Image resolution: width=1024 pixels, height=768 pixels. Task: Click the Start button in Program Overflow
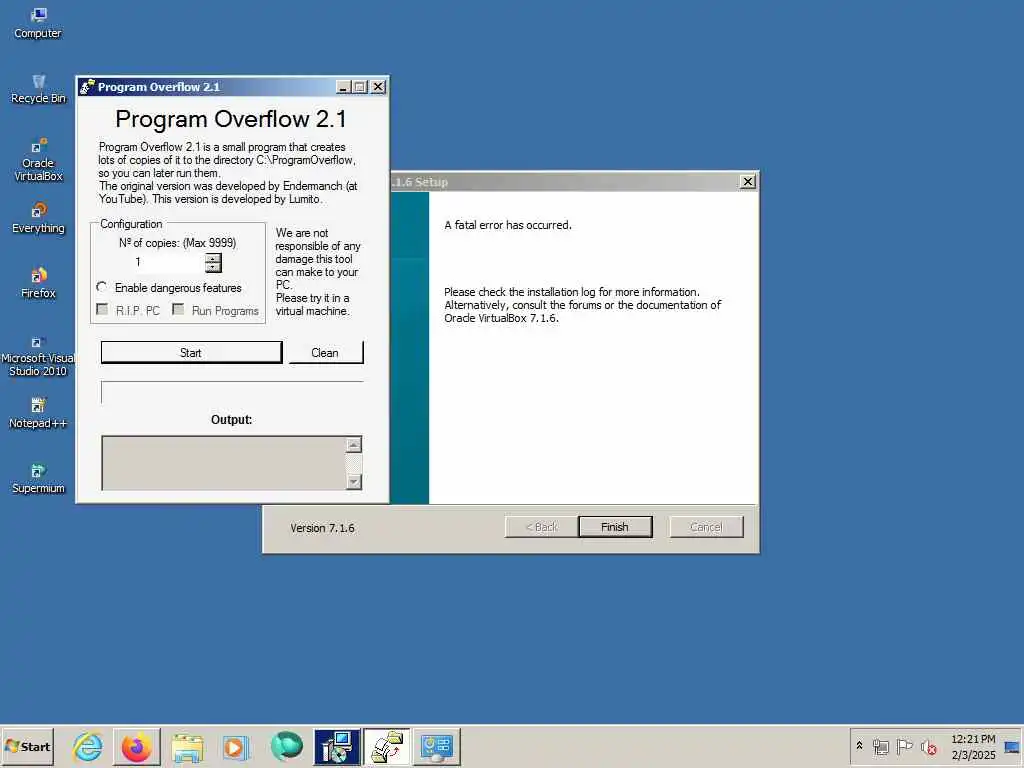[191, 353]
